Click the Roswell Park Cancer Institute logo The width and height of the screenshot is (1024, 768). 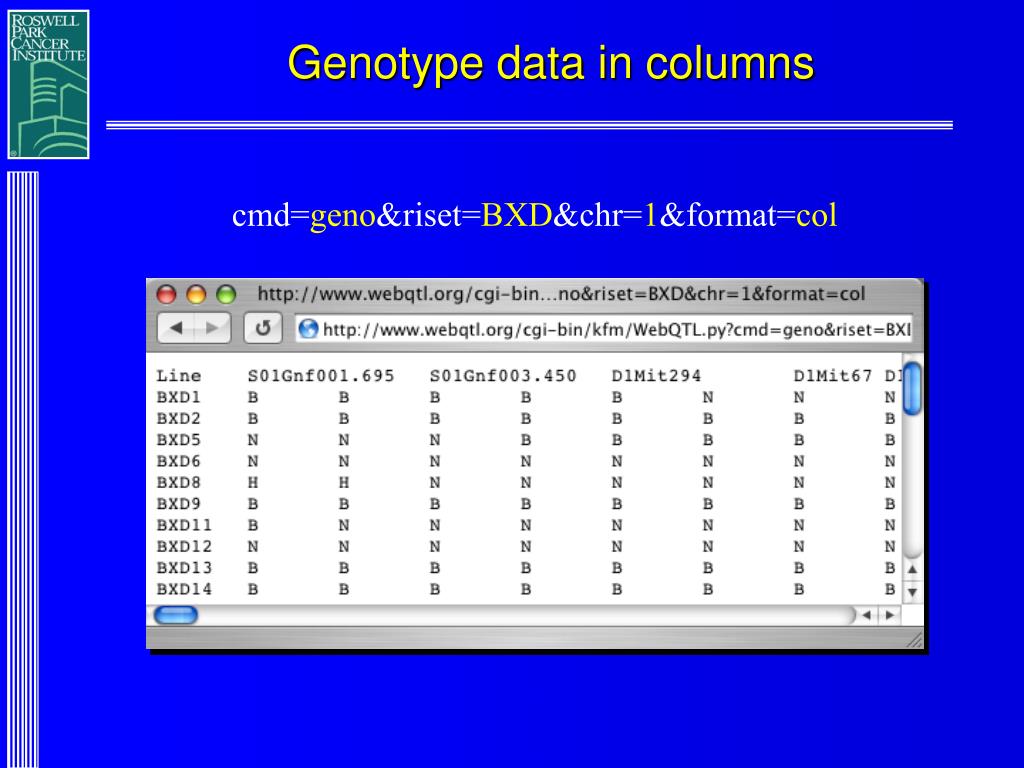[48, 84]
